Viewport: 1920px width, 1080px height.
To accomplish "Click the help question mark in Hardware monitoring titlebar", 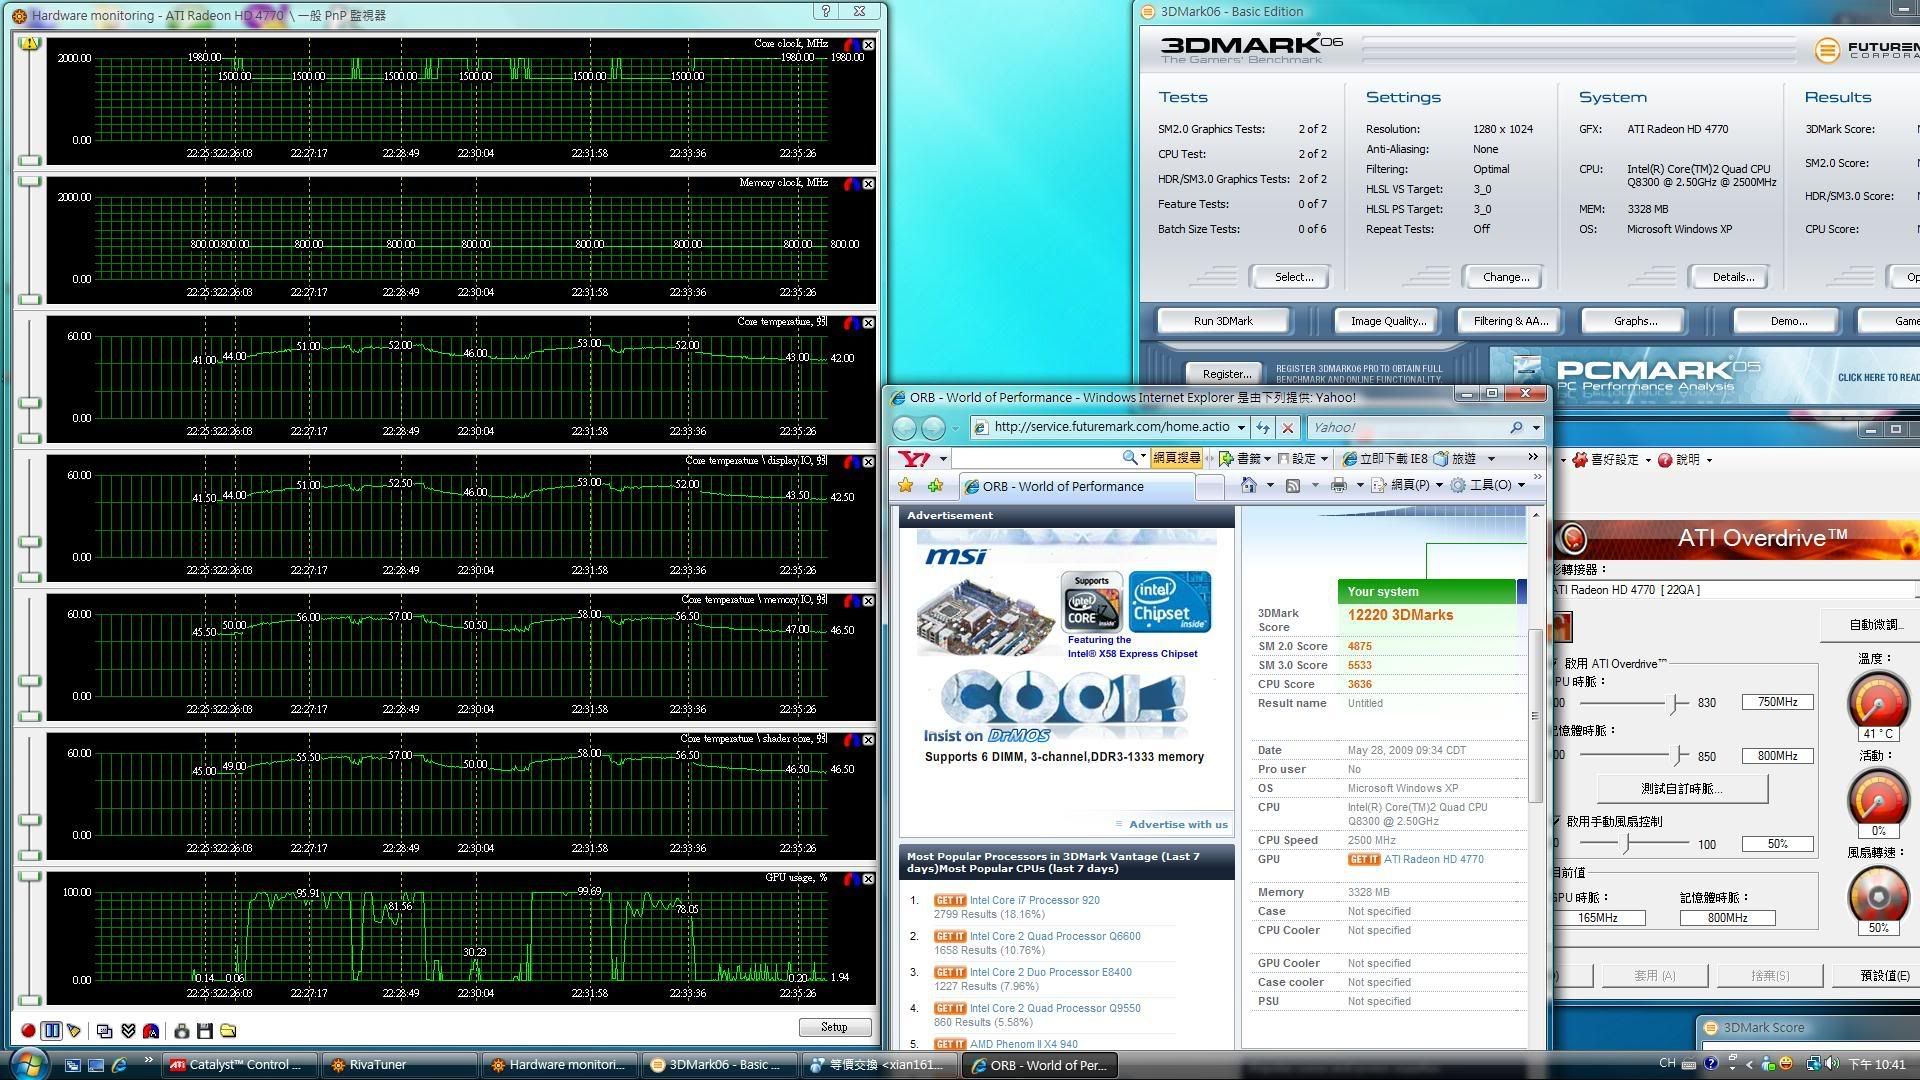I will (826, 11).
